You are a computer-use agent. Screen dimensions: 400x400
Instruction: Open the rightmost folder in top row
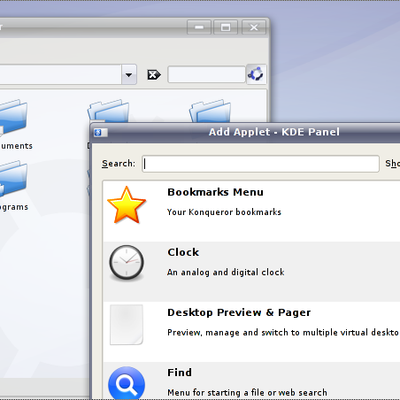[x=210, y=111]
